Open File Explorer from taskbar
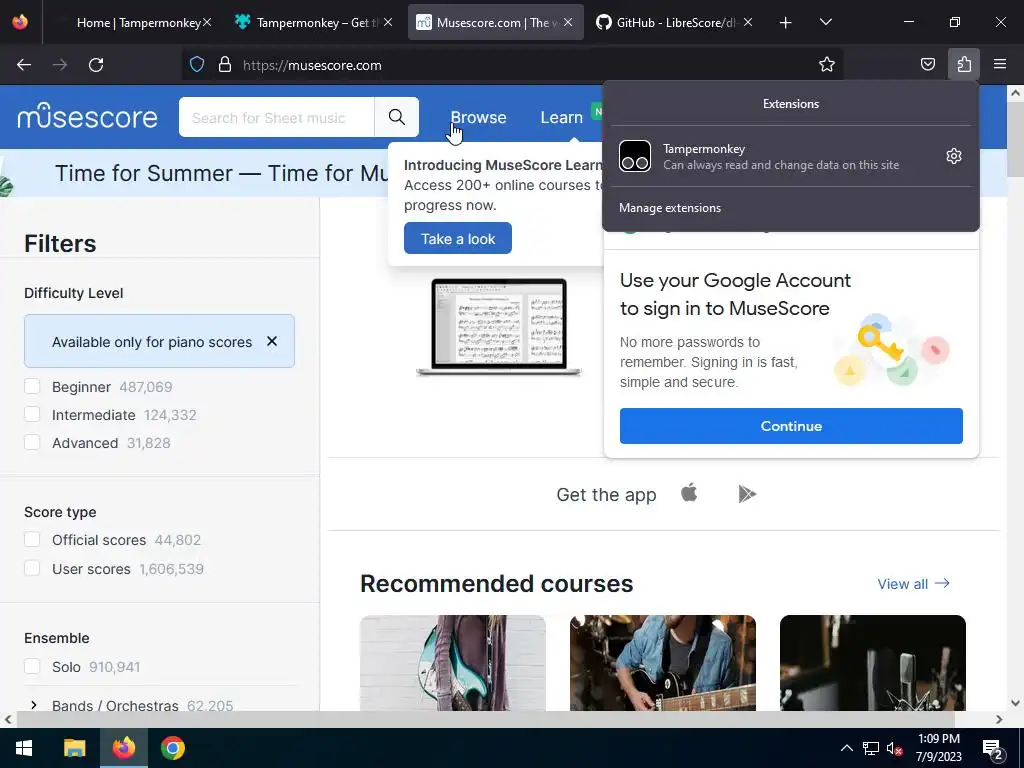The height and width of the screenshot is (768, 1024). pos(74,748)
